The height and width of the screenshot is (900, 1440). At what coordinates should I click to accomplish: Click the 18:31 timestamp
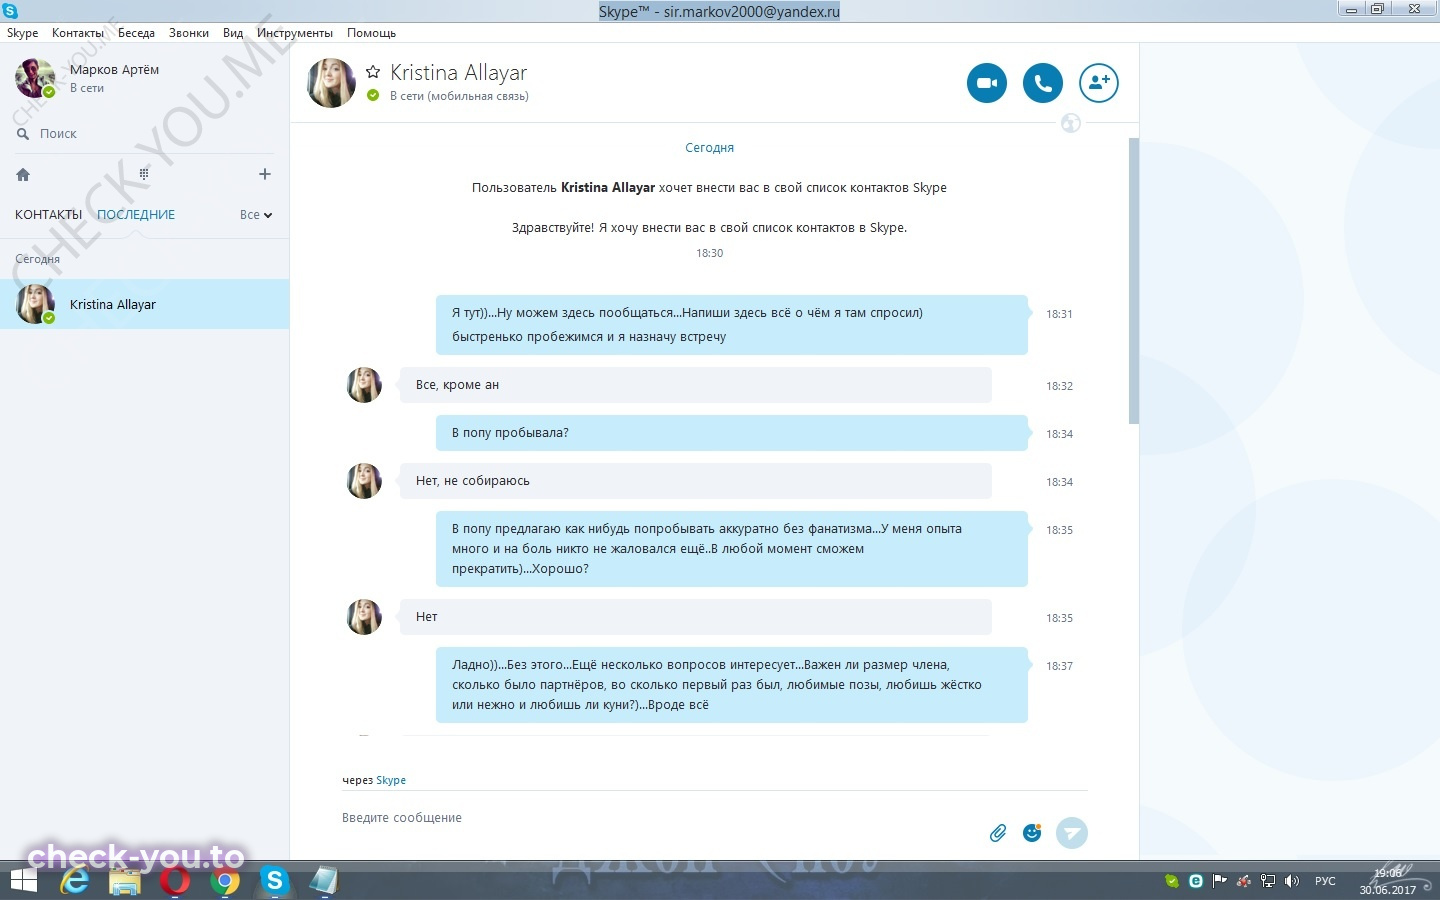[x=1059, y=314]
